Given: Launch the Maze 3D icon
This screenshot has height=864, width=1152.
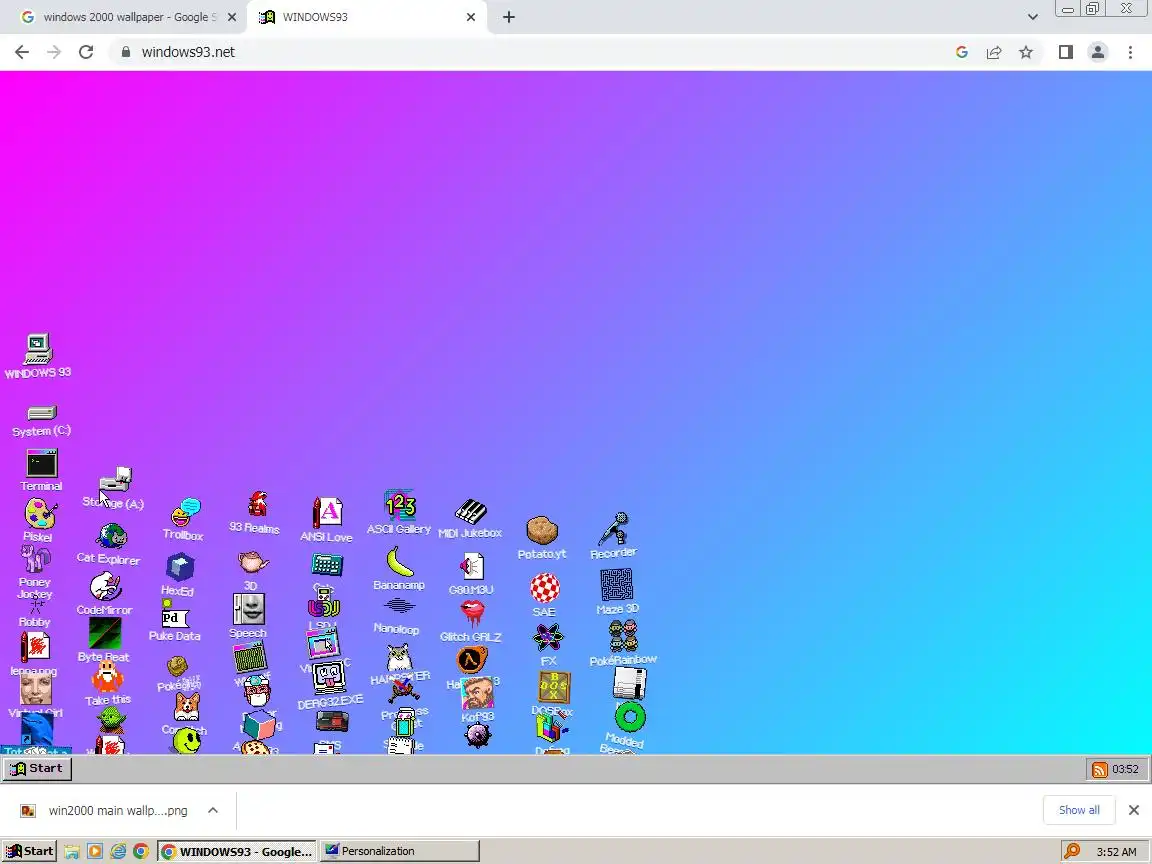Looking at the screenshot, I should click(x=616, y=585).
